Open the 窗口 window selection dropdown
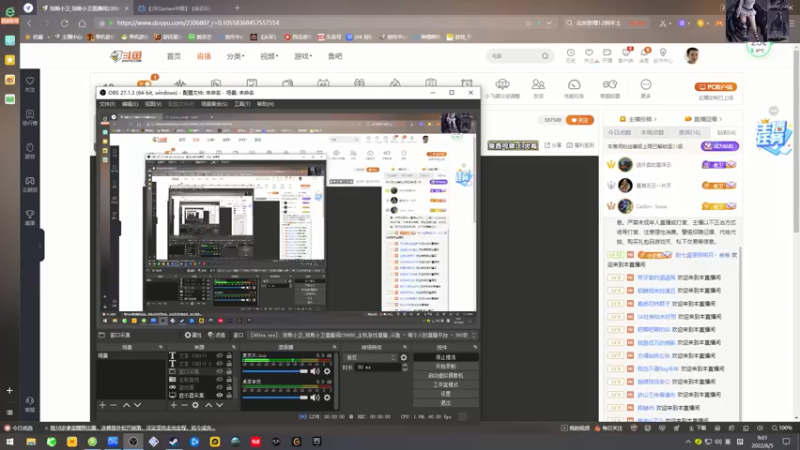800x450 pixels. [x=362, y=335]
